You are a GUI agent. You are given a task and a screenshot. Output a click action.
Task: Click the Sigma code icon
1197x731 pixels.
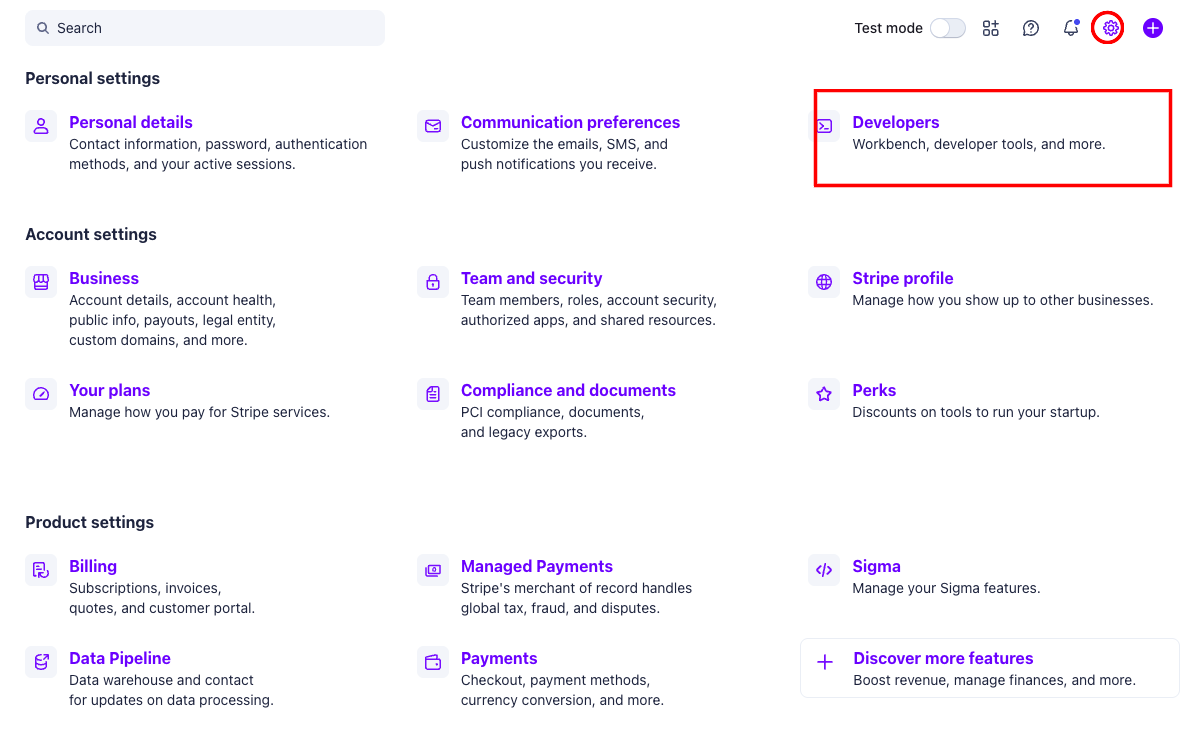coord(823,570)
